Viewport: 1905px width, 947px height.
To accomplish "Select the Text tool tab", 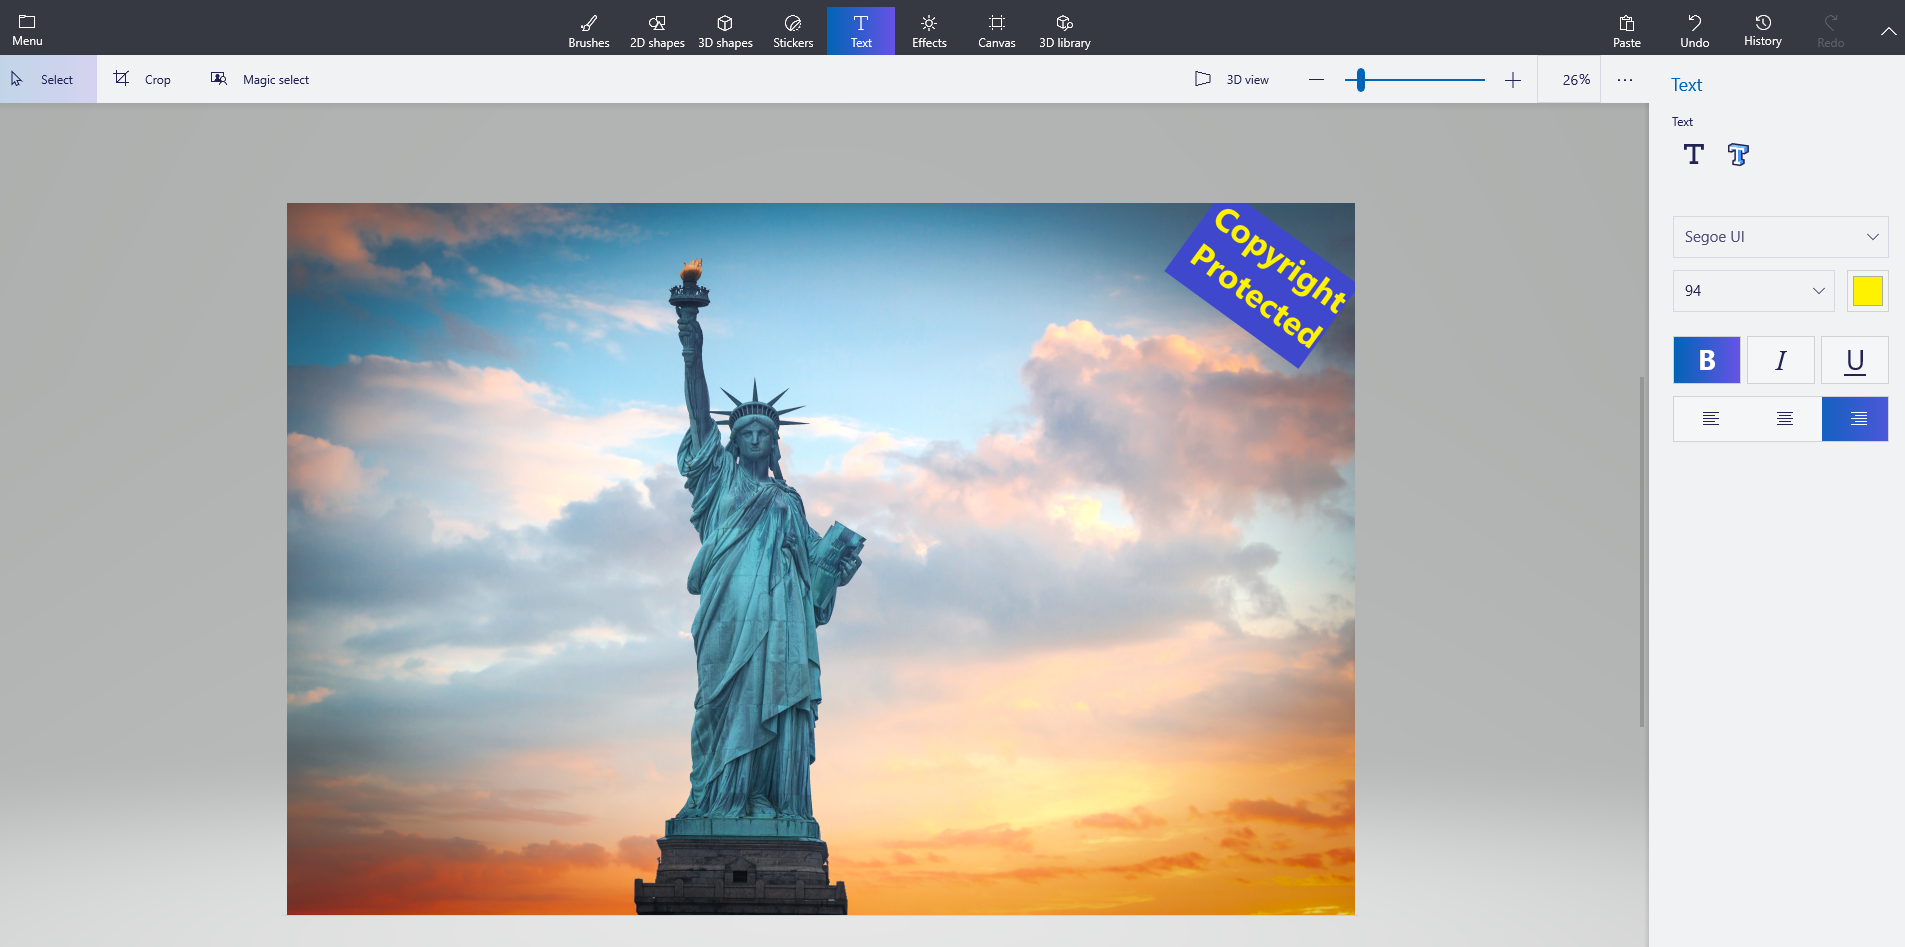I will (861, 31).
